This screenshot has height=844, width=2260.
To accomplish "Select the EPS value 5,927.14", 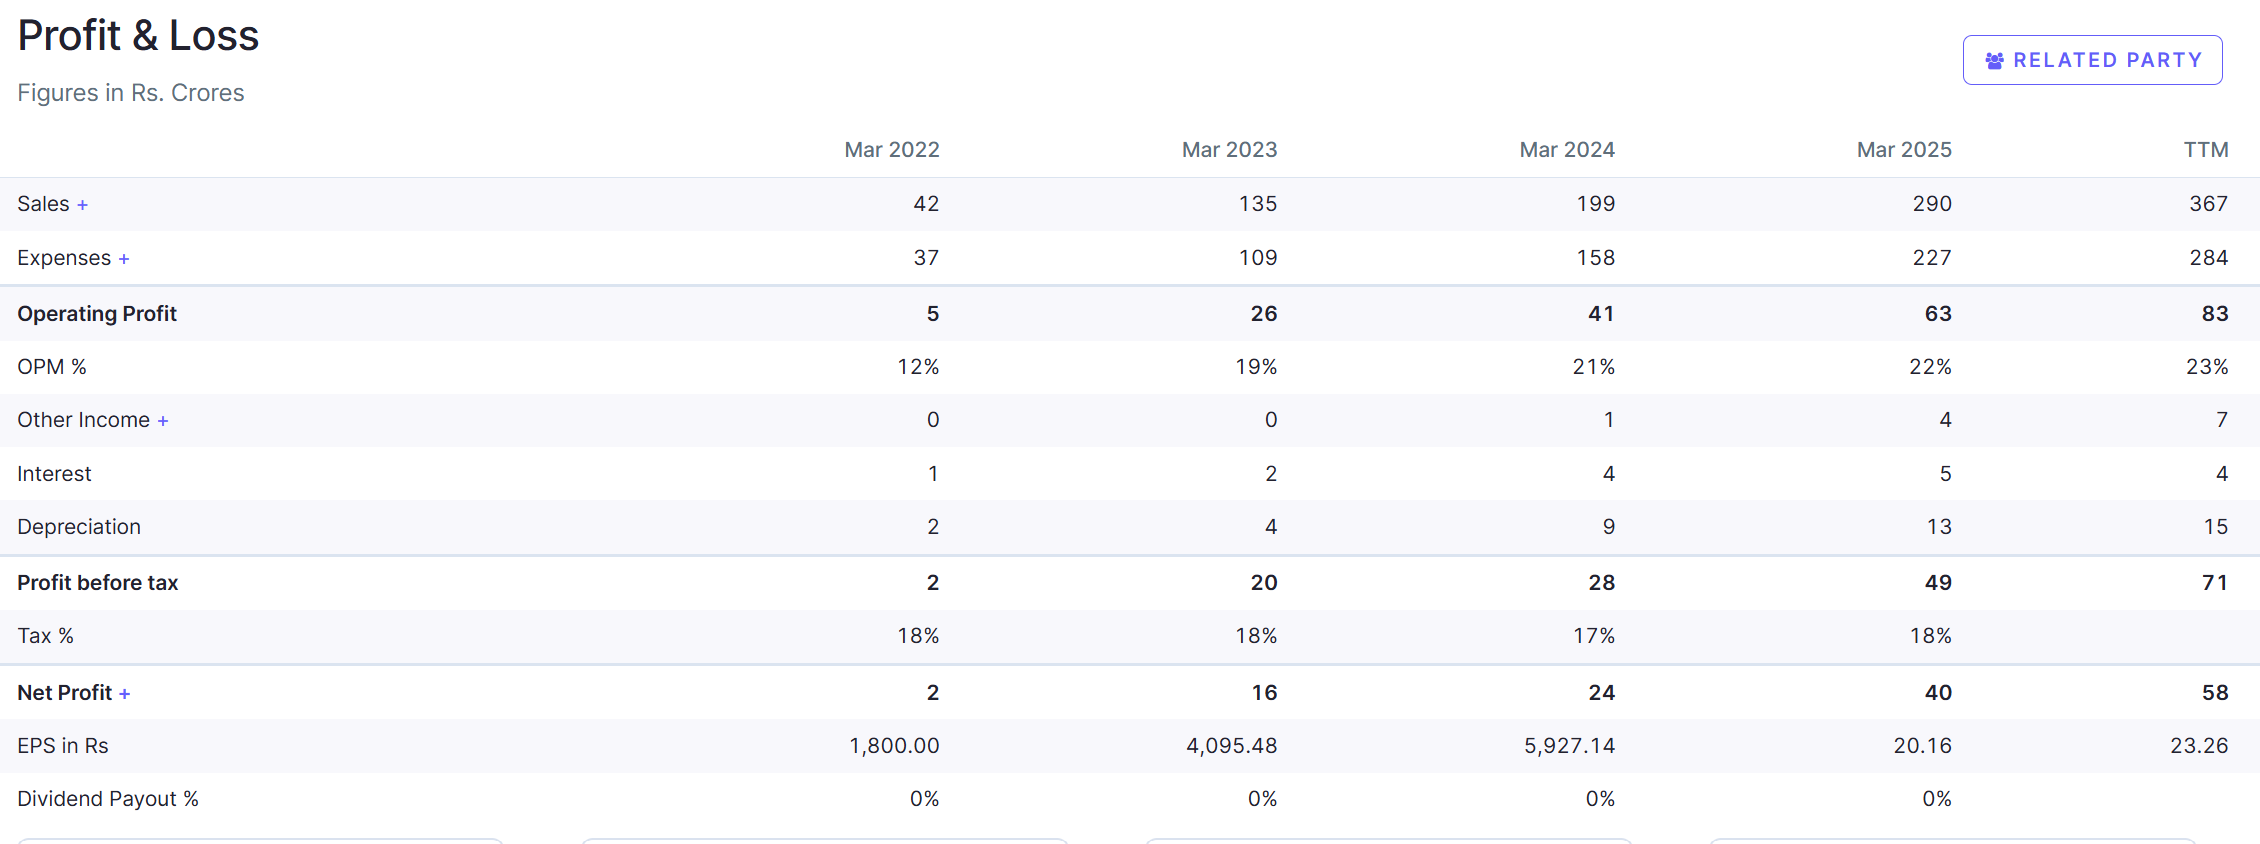I will tap(1568, 746).
